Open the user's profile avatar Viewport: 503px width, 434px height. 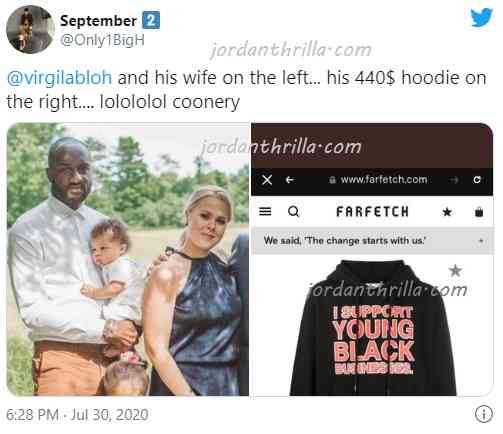point(30,29)
